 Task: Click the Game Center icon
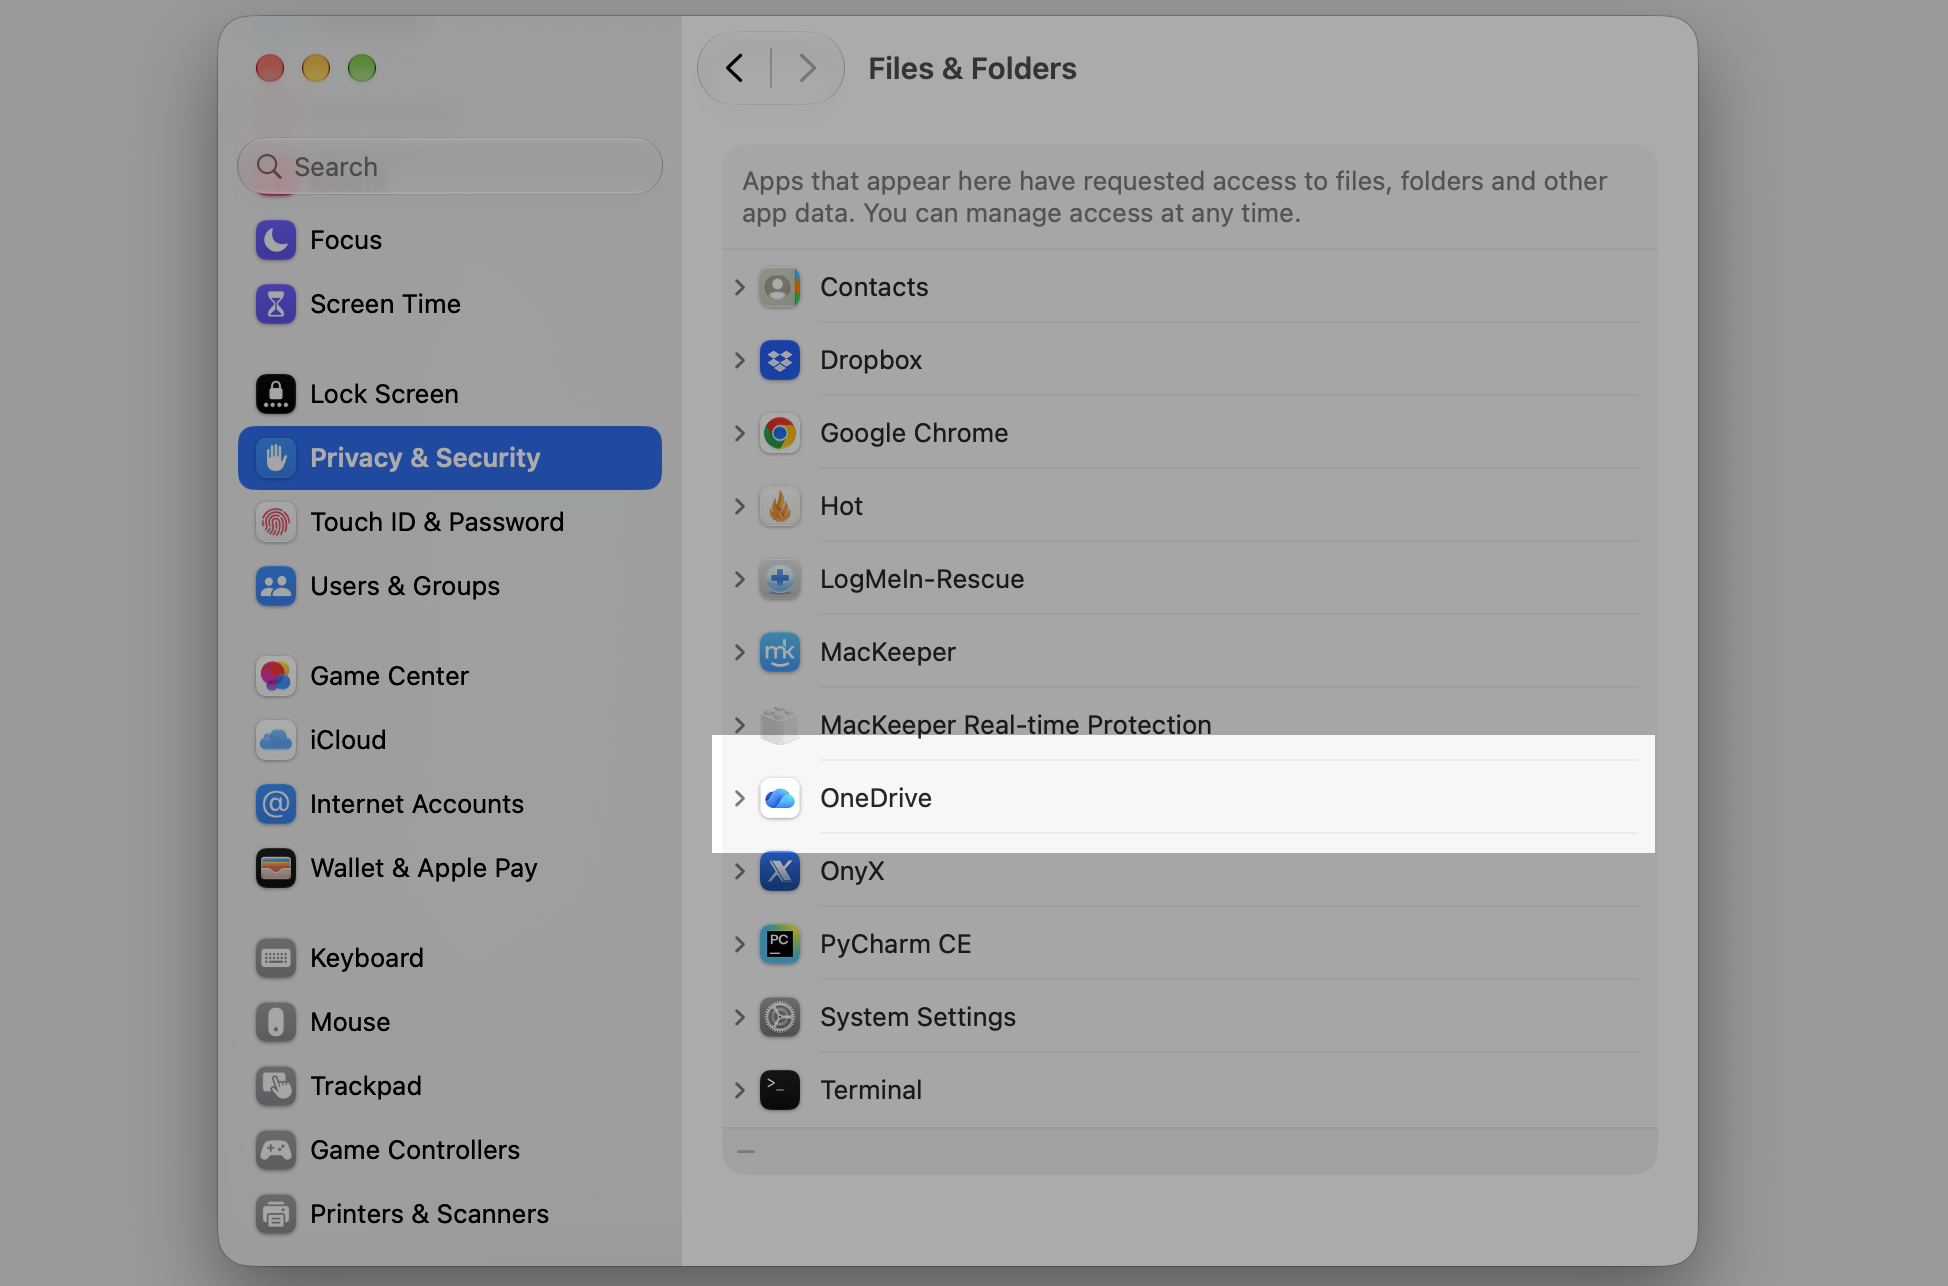point(276,676)
